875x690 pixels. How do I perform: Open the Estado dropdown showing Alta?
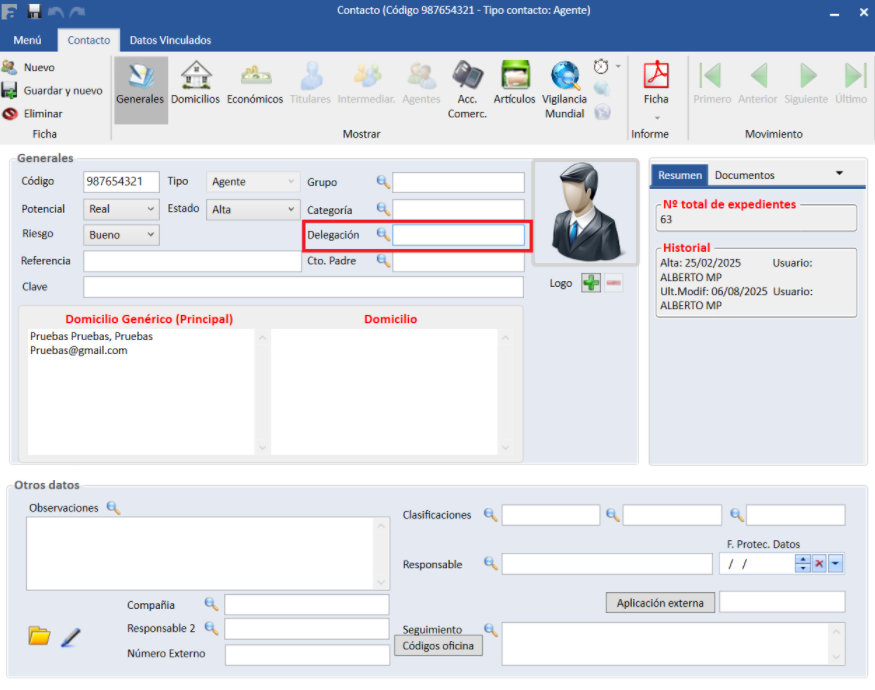pyautogui.click(x=291, y=210)
